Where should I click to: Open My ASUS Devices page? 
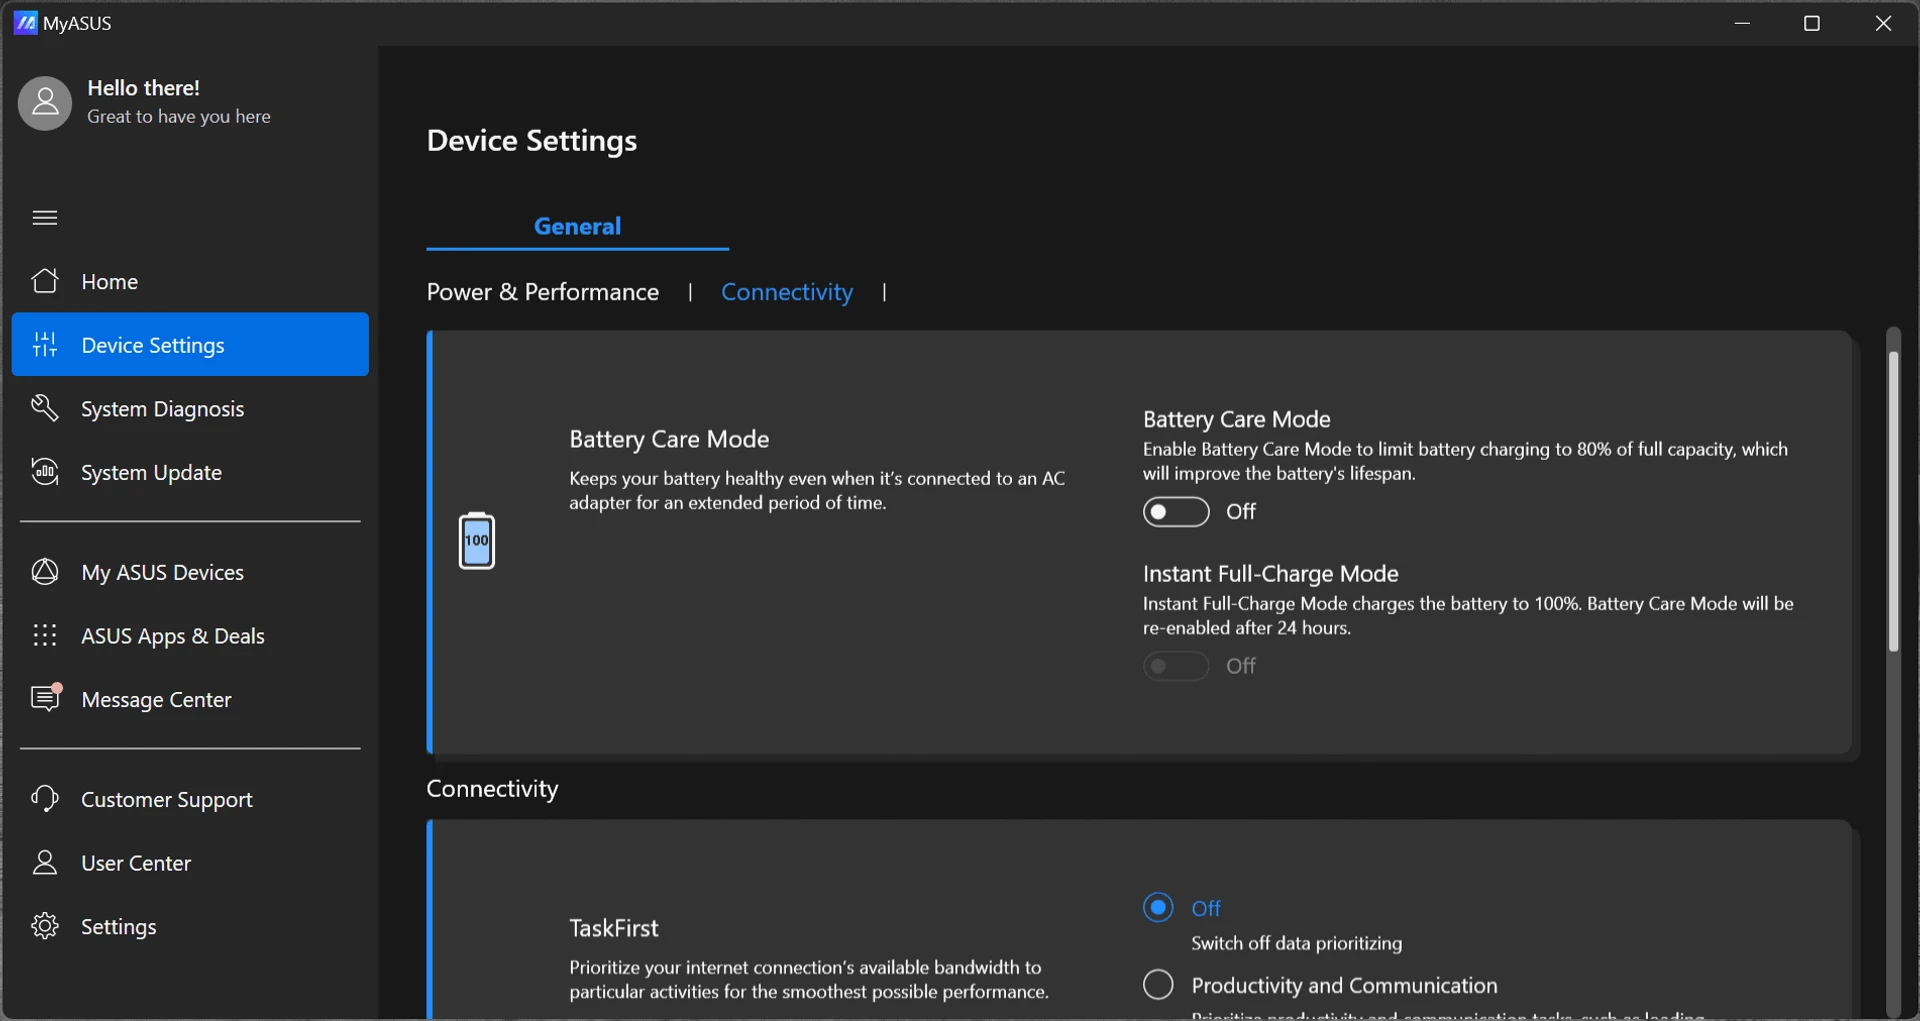190,572
